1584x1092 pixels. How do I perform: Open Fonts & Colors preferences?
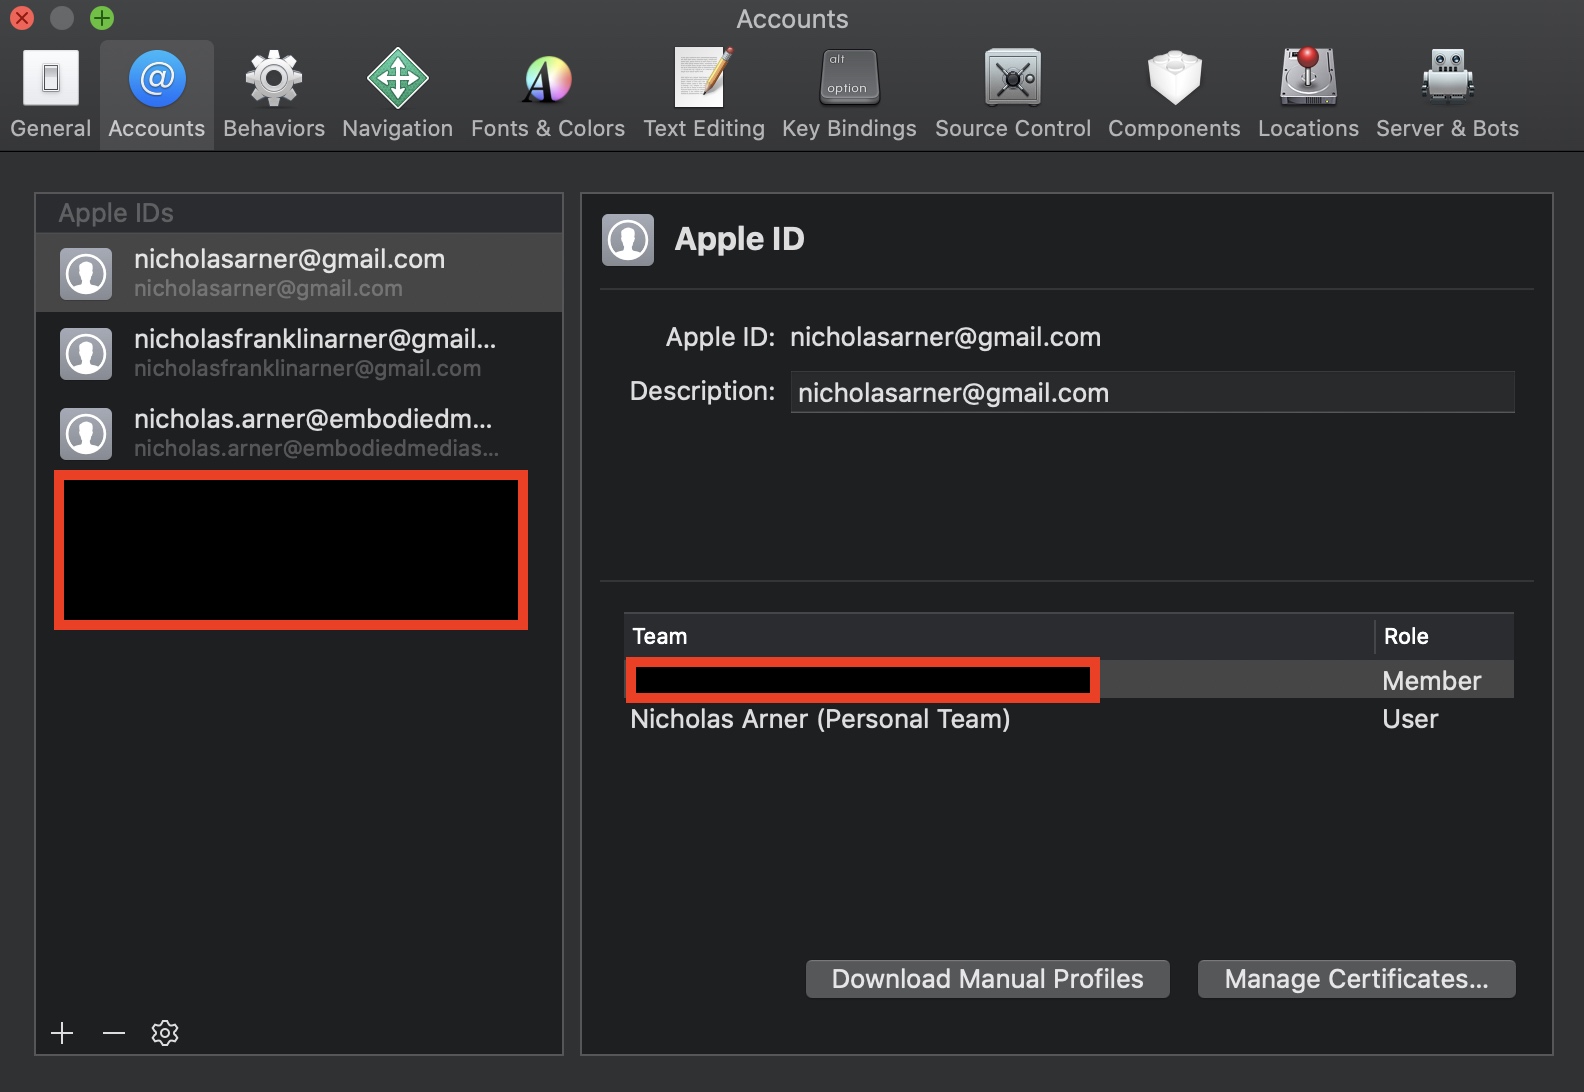tap(548, 95)
